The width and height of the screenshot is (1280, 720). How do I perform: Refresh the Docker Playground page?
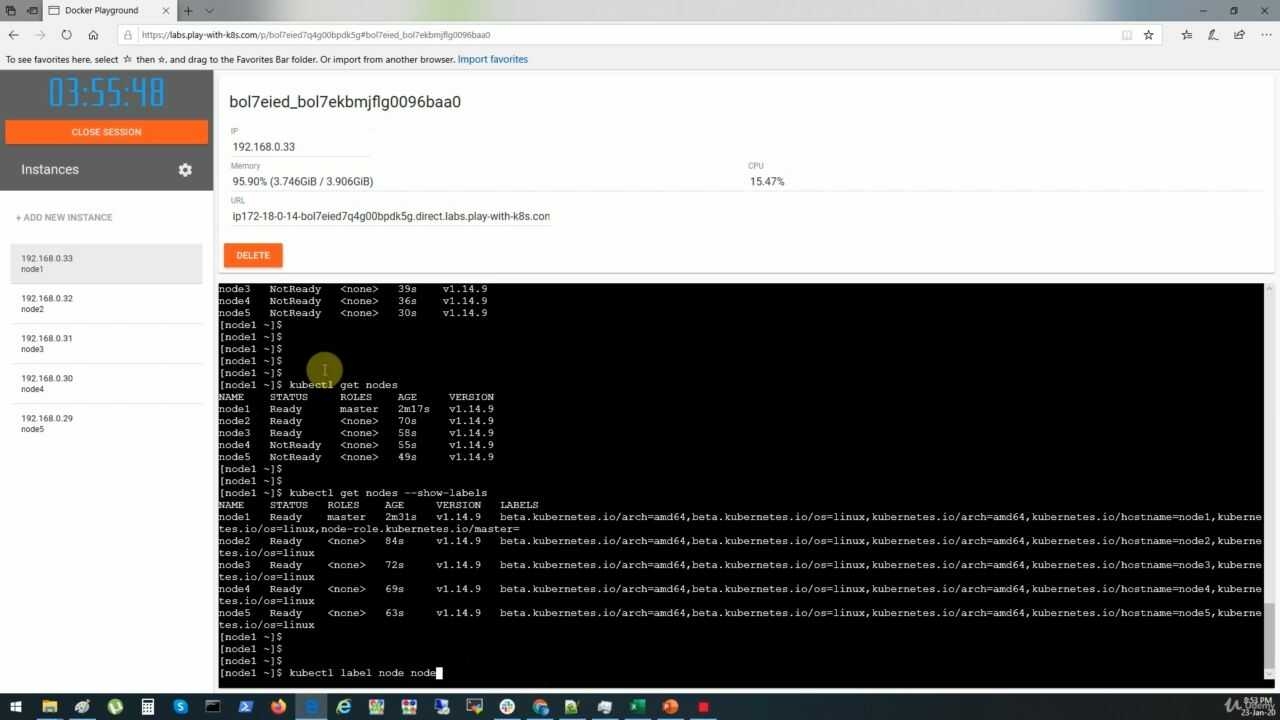[x=66, y=34]
